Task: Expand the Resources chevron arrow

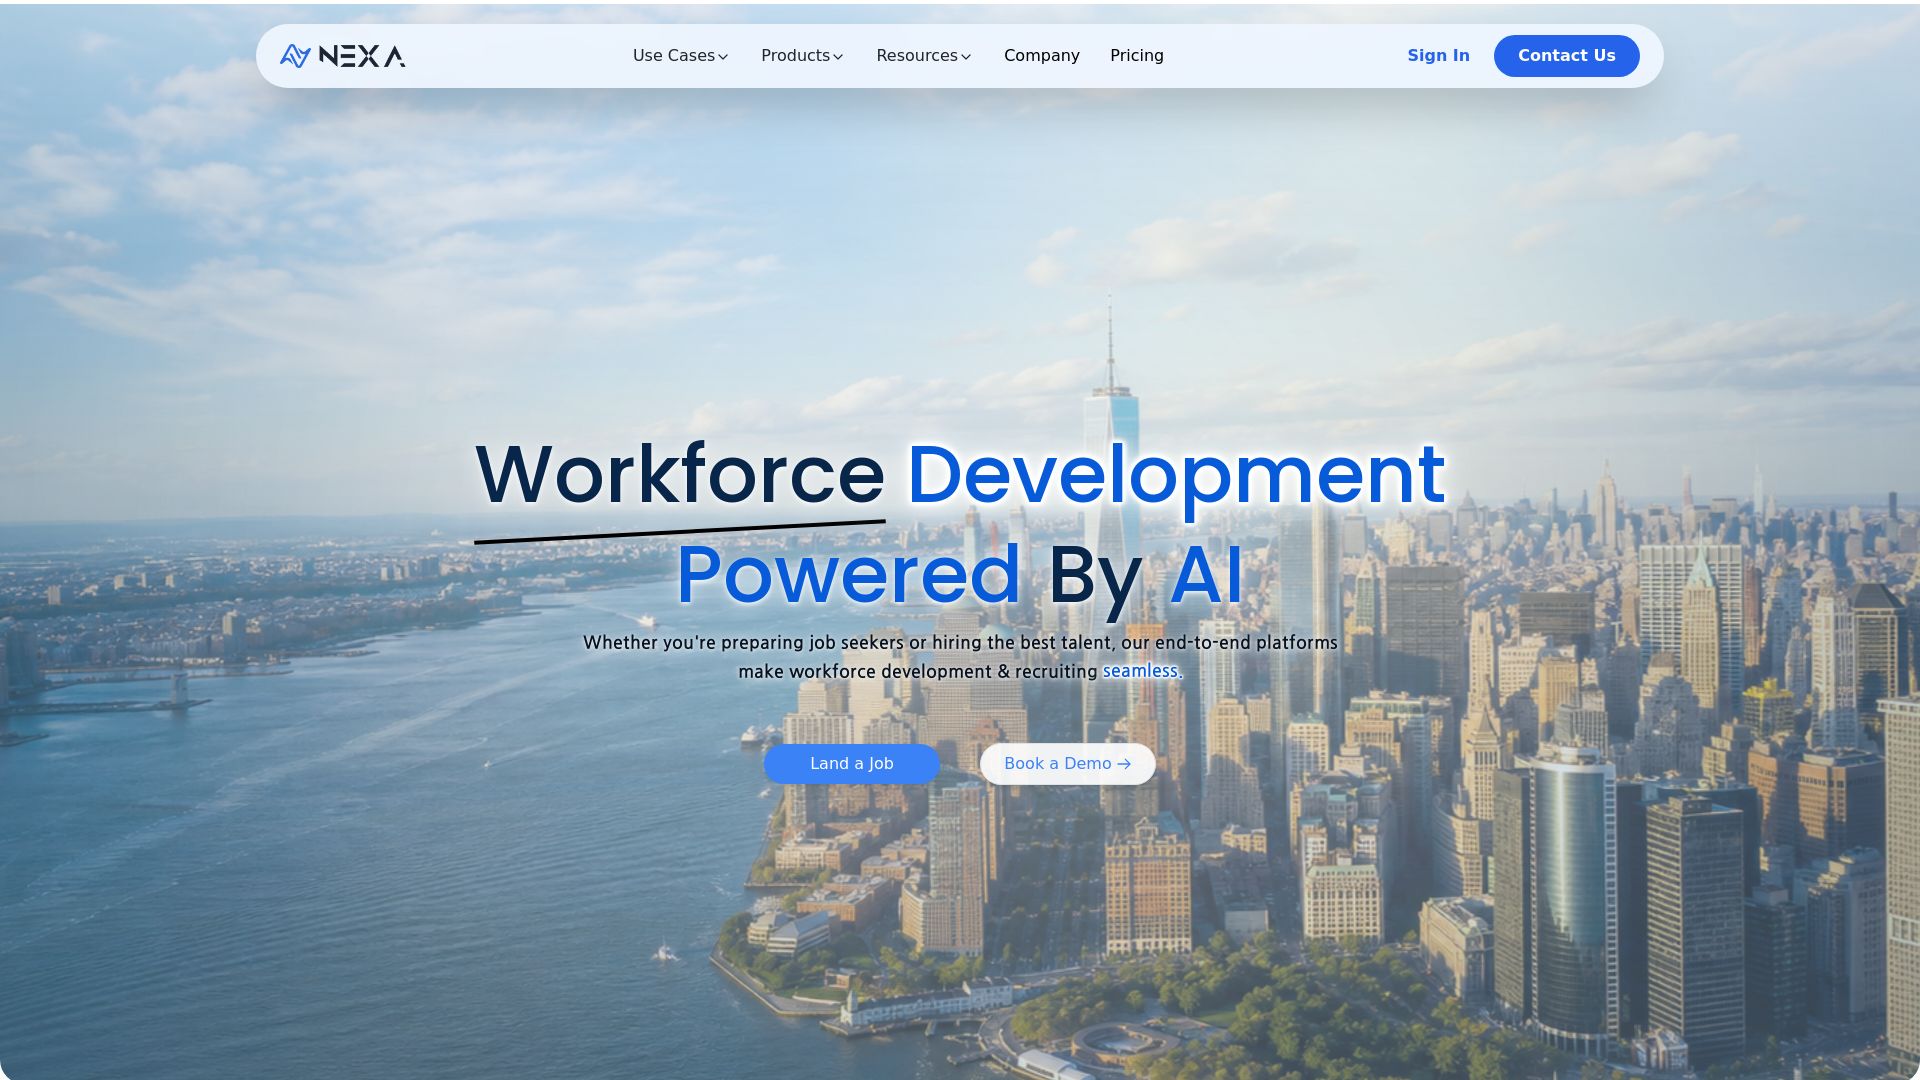Action: click(x=966, y=57)
